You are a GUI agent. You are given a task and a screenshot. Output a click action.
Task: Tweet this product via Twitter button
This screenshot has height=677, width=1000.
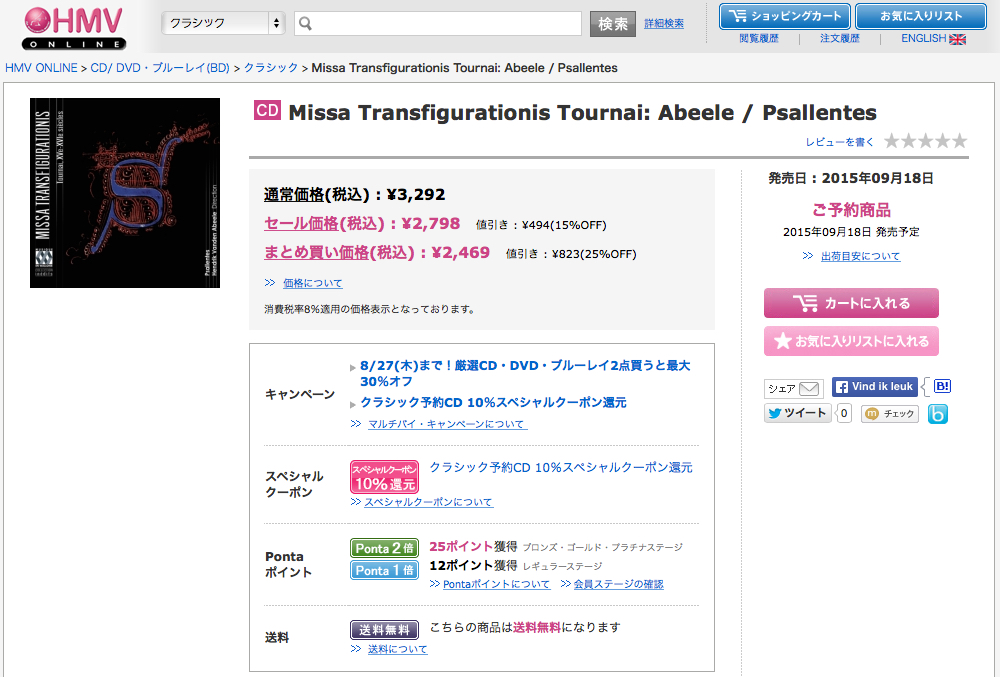(798, 413)
